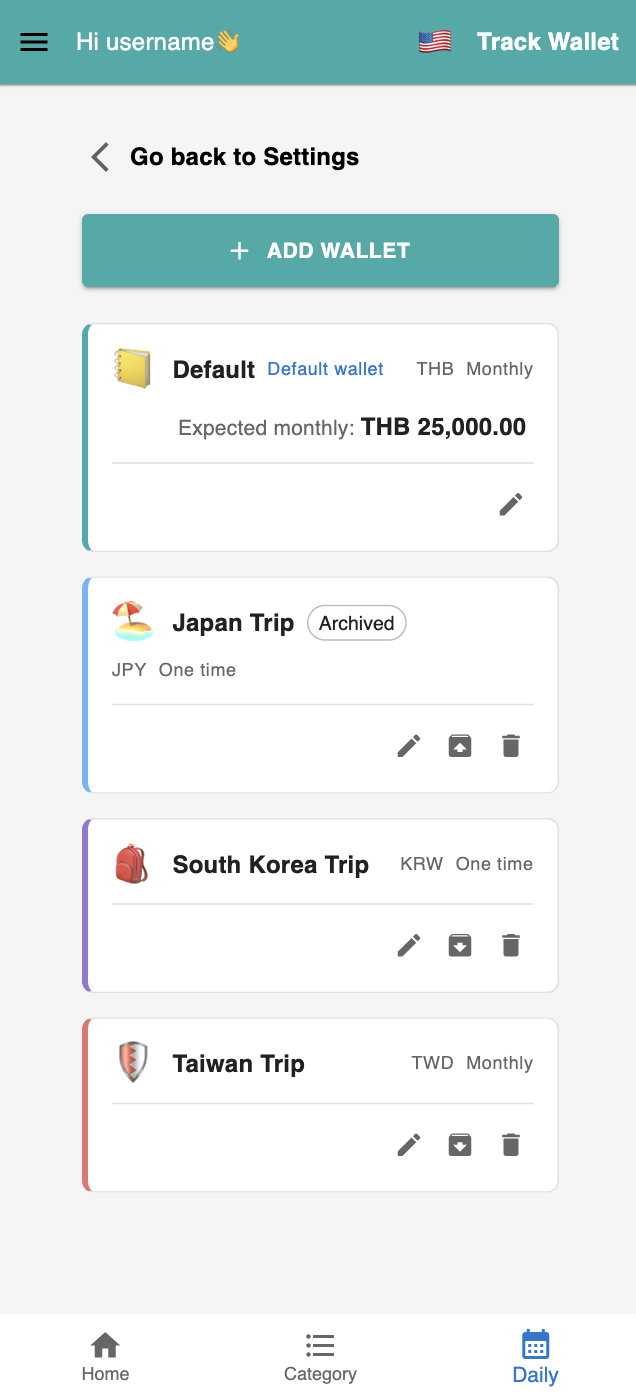636x1394 pixels.
Task: Switch to the Home tab
Action: pyautogui.click(x=105, y=1356)
